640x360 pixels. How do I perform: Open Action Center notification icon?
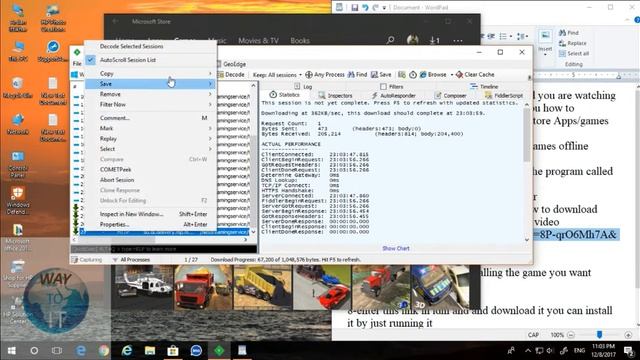coord(629,351)
